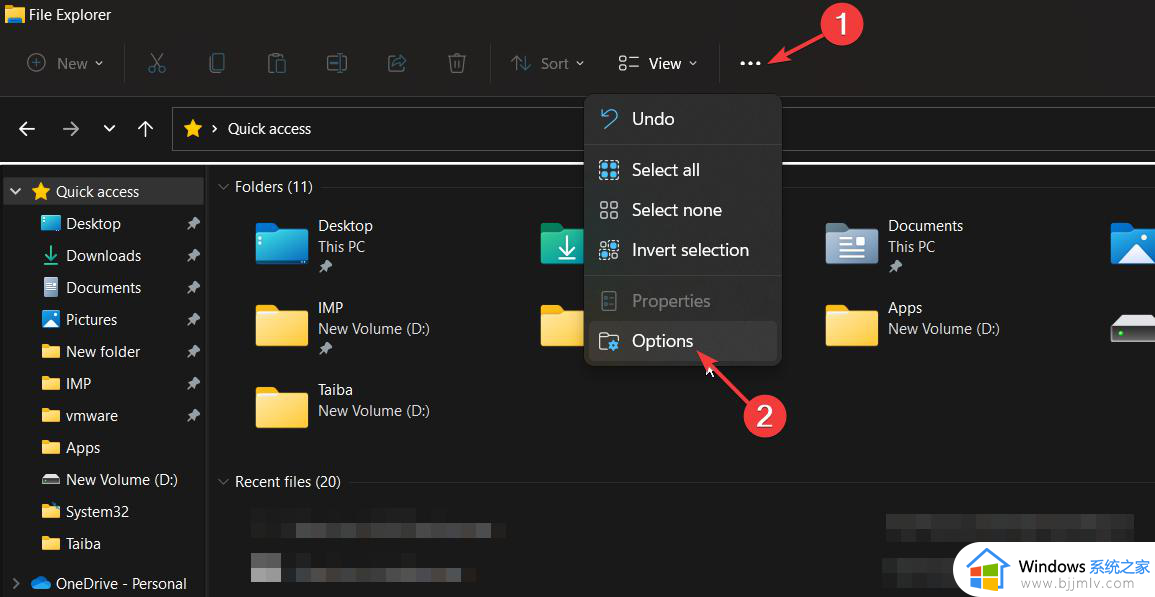Click the Copy icon in toolbar
The height and width of the screenshot is (597, 1155).
[217, 63]
